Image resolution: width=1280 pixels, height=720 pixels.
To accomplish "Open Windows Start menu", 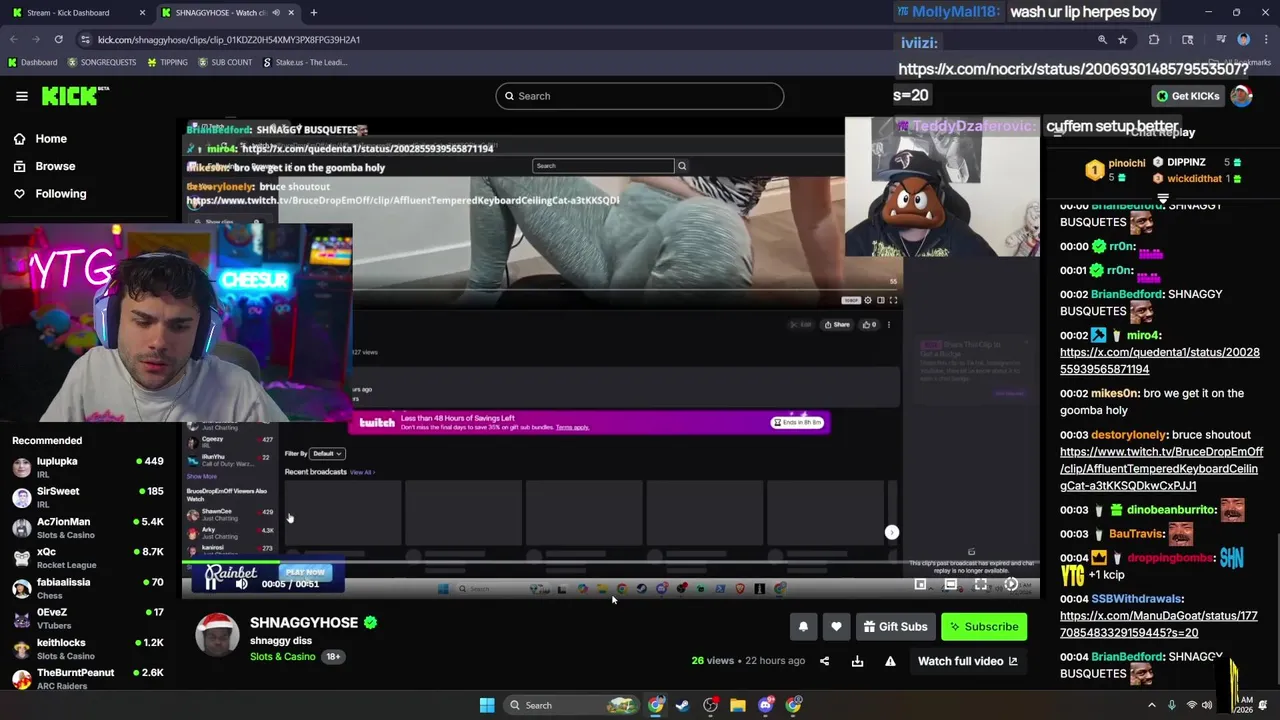I will 487,705.
